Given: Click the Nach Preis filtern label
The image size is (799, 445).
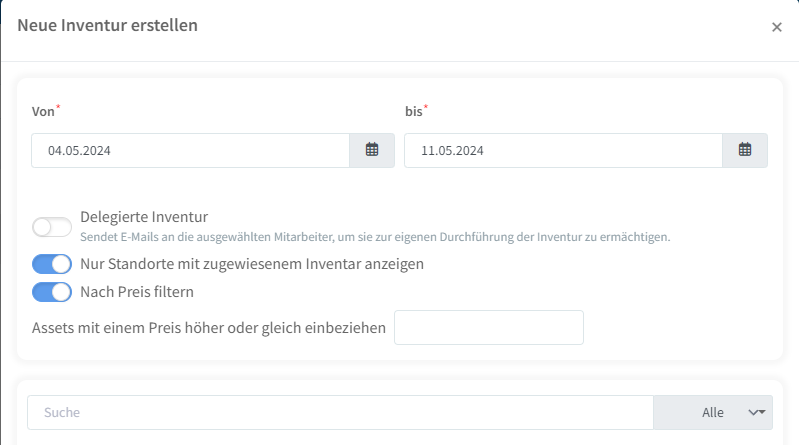Looking at the screenshot, I should click(x=137, y=292).
